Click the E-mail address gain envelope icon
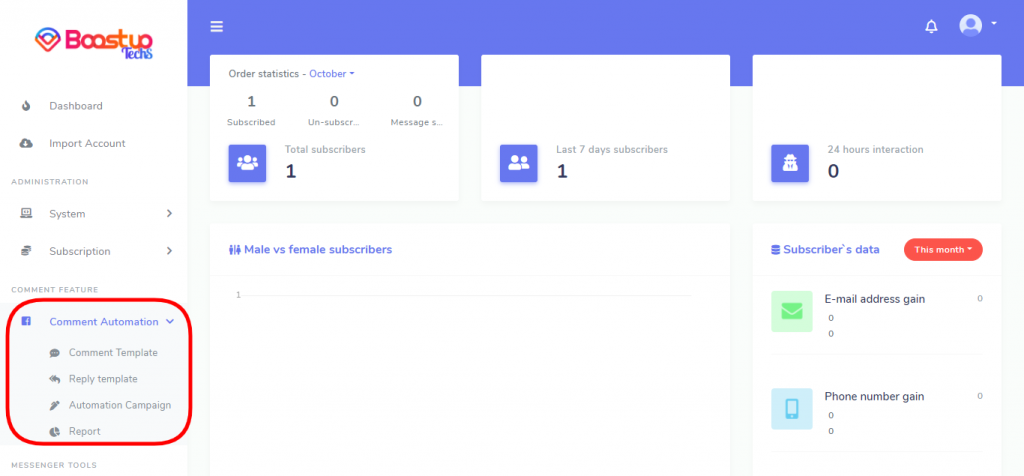Screen dimensions: 1024x476 pyautogui.click(x=792, y=311)
